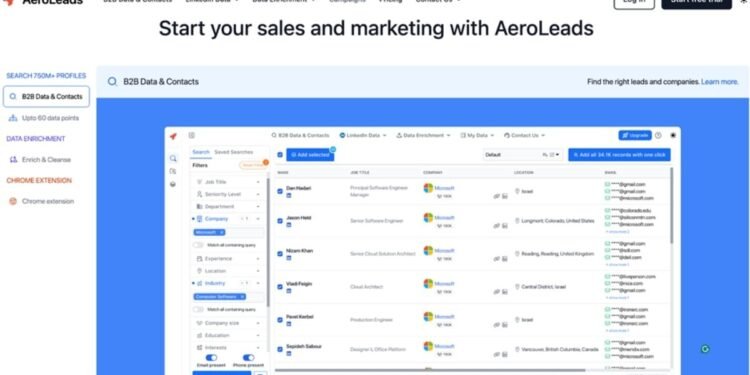Click the Microsoft logo in Dan Hadari row
Image resolution: width=750 pixels, height=375 pixels.
[x=428, y=188]
